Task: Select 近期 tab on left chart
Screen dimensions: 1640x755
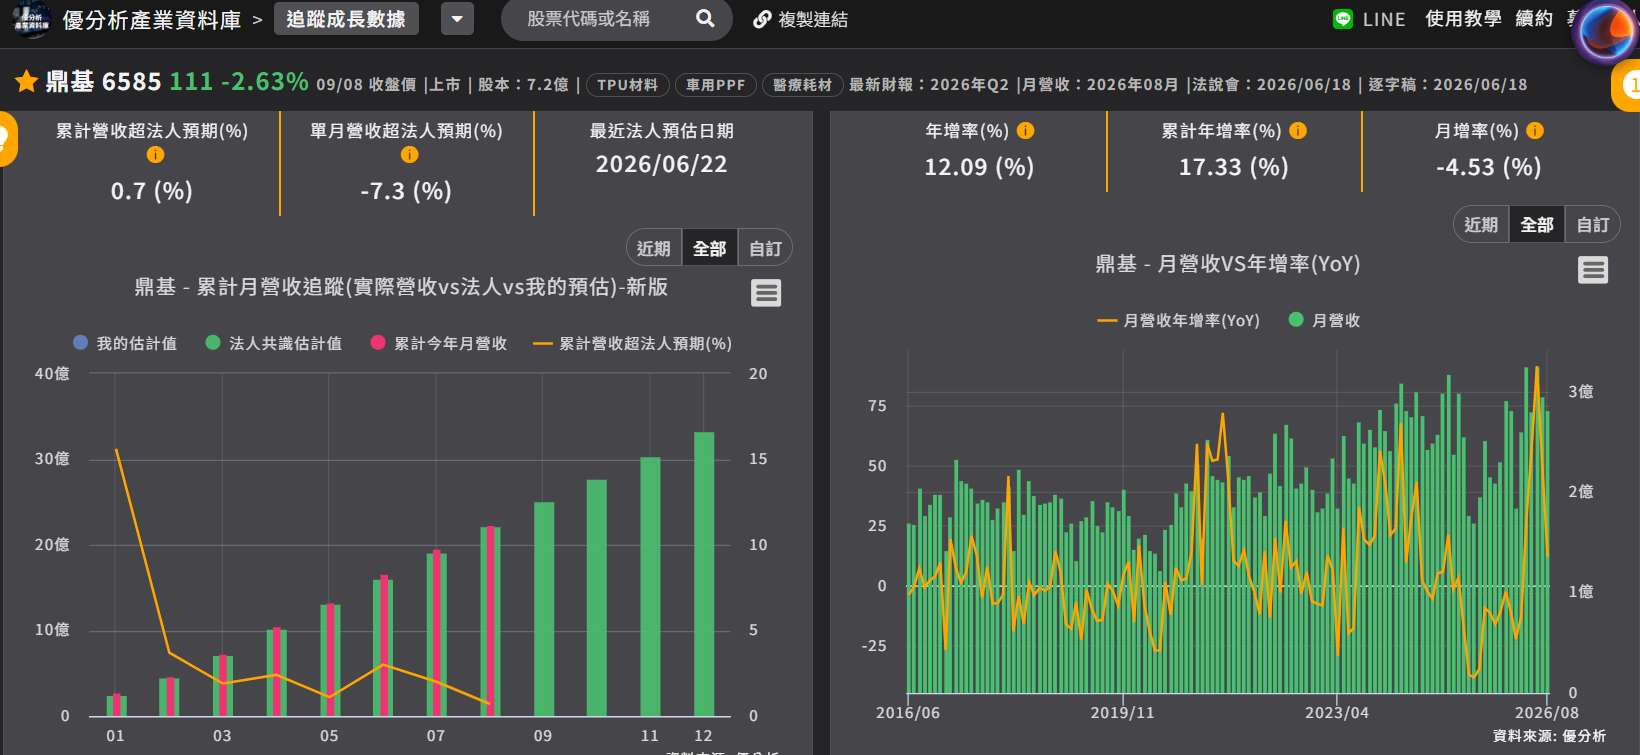Action: pos(654,248)
